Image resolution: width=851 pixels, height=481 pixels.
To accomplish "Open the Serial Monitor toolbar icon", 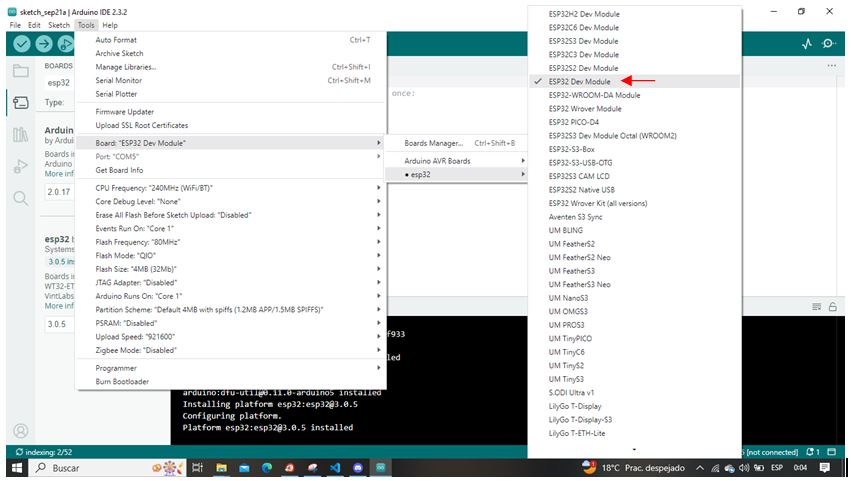I will click(x=829, y=44).
